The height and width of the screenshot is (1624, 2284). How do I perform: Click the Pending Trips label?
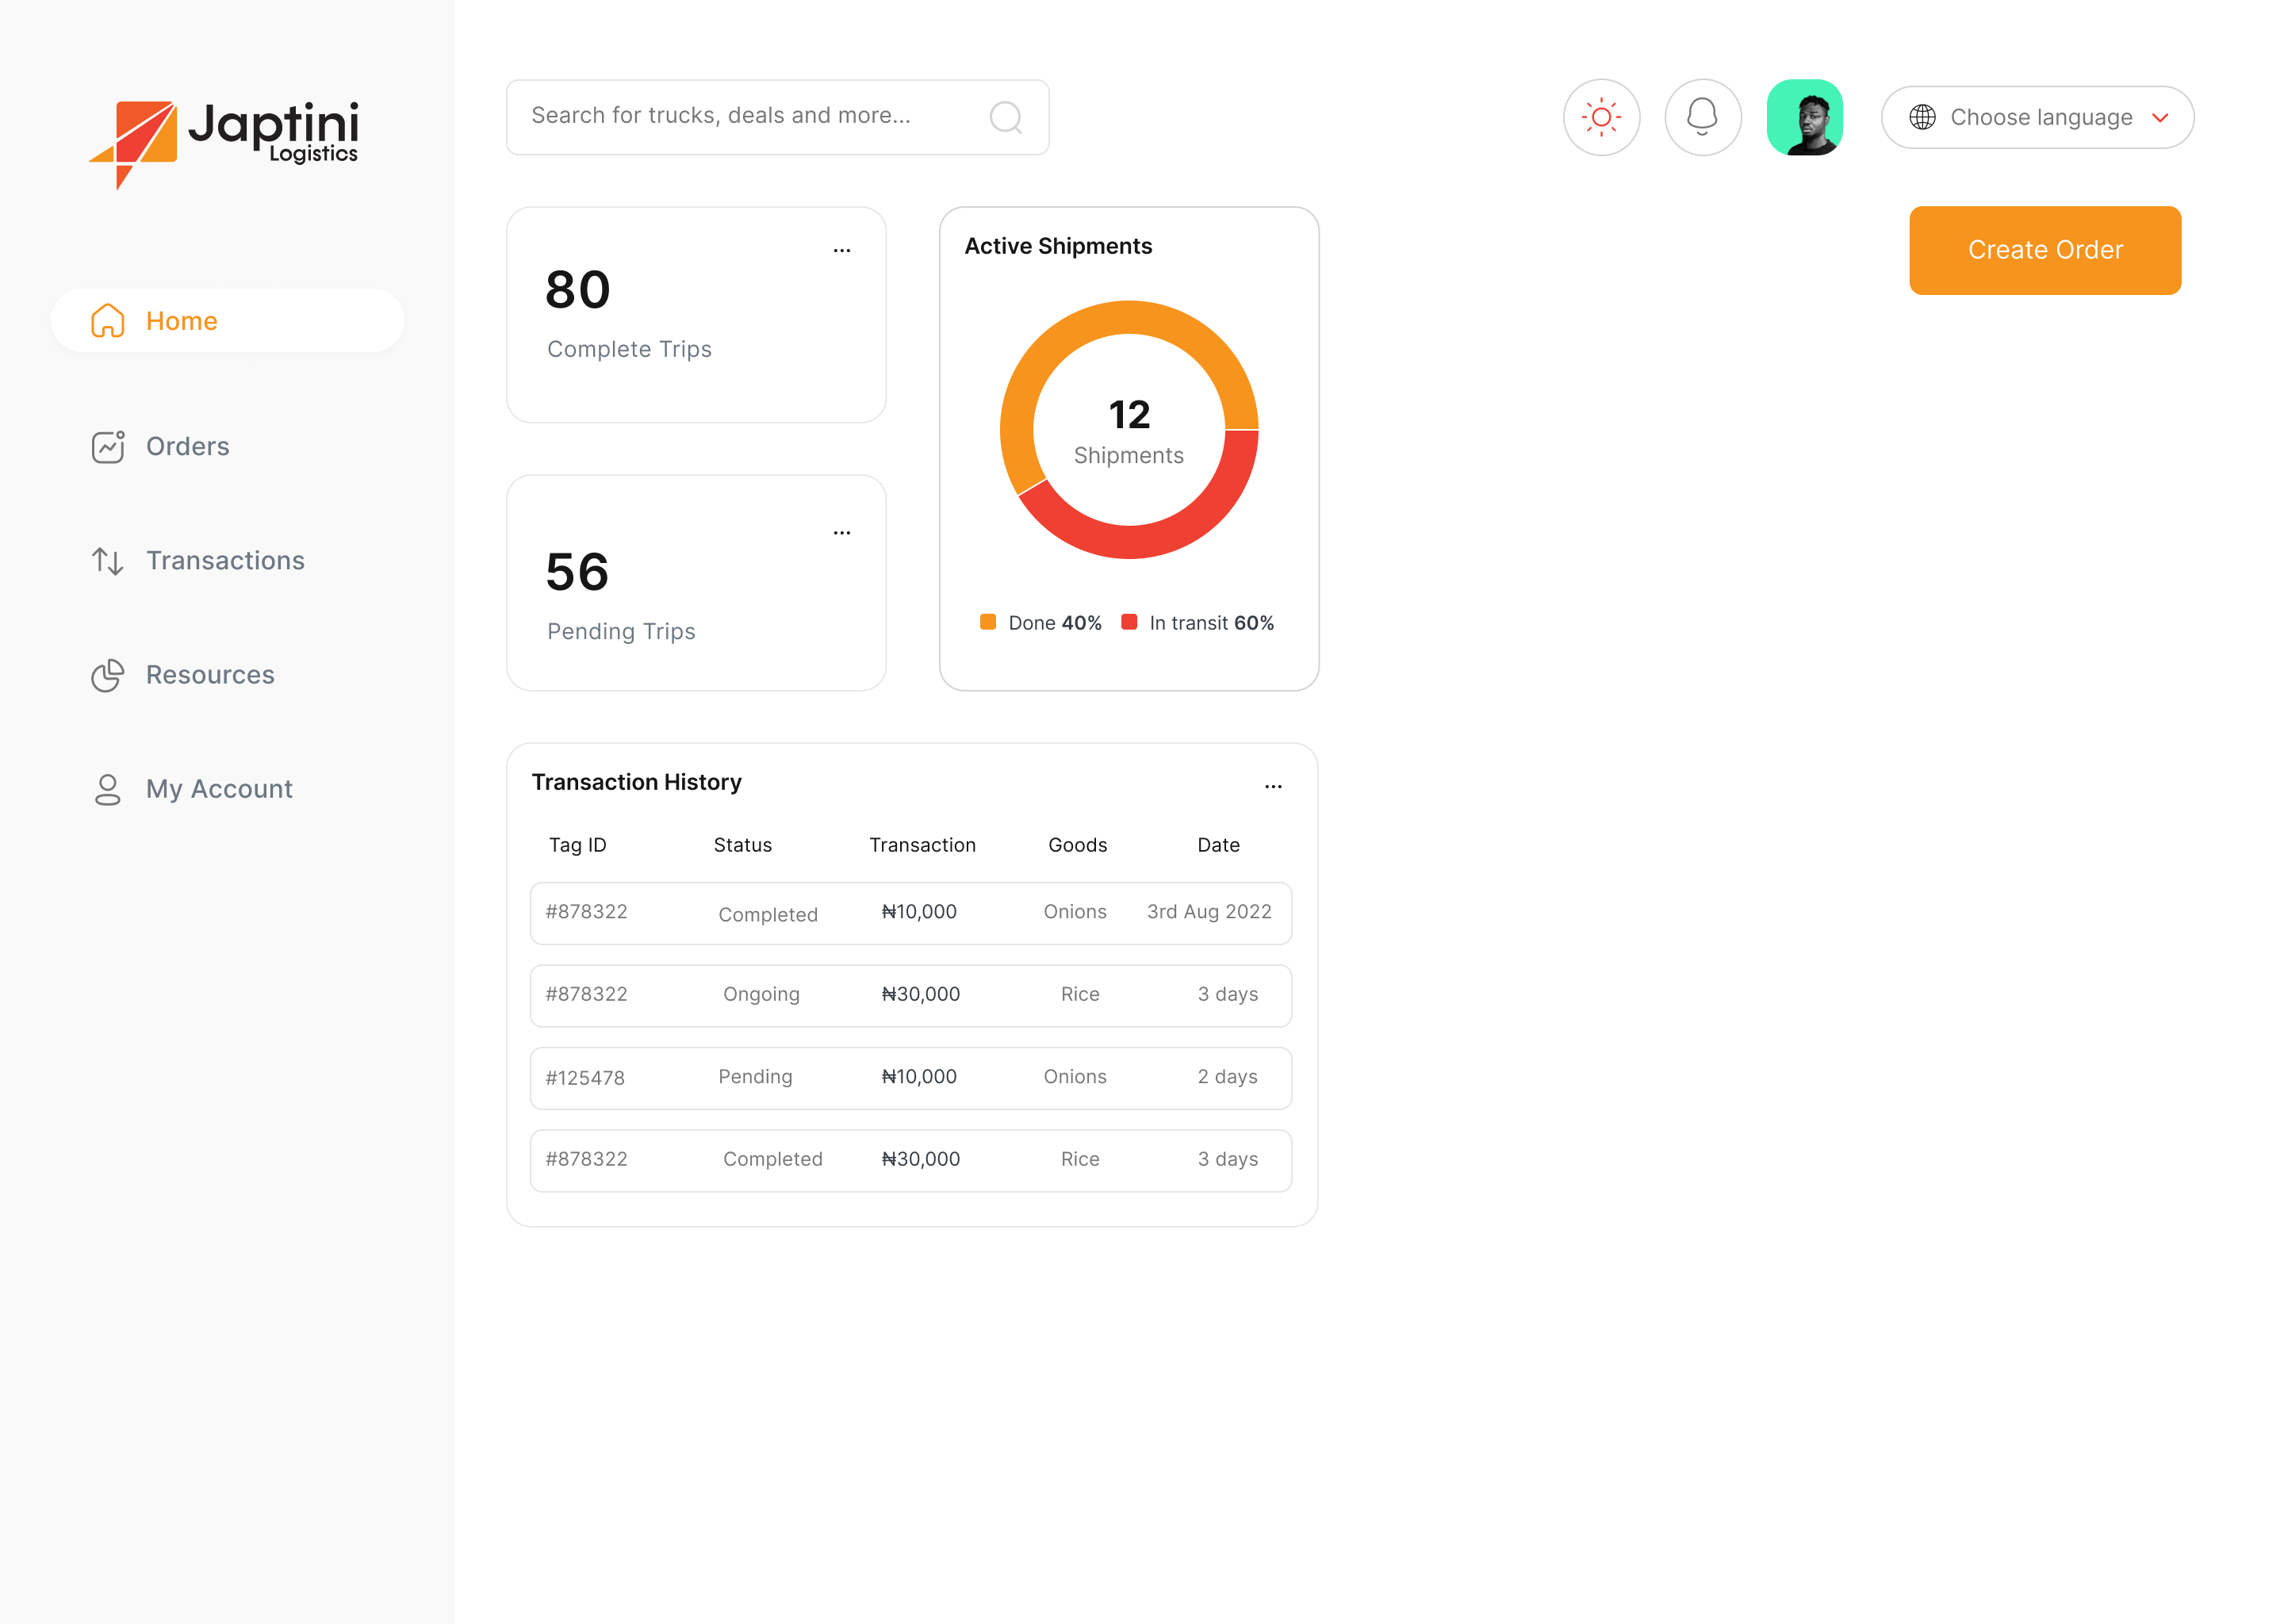[621, 632]
